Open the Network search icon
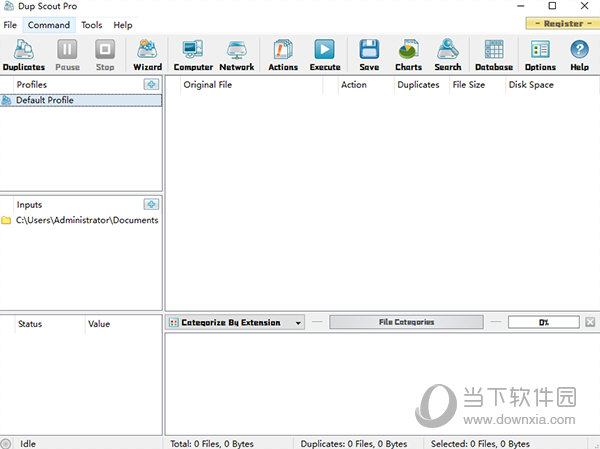 click(236, 55)
